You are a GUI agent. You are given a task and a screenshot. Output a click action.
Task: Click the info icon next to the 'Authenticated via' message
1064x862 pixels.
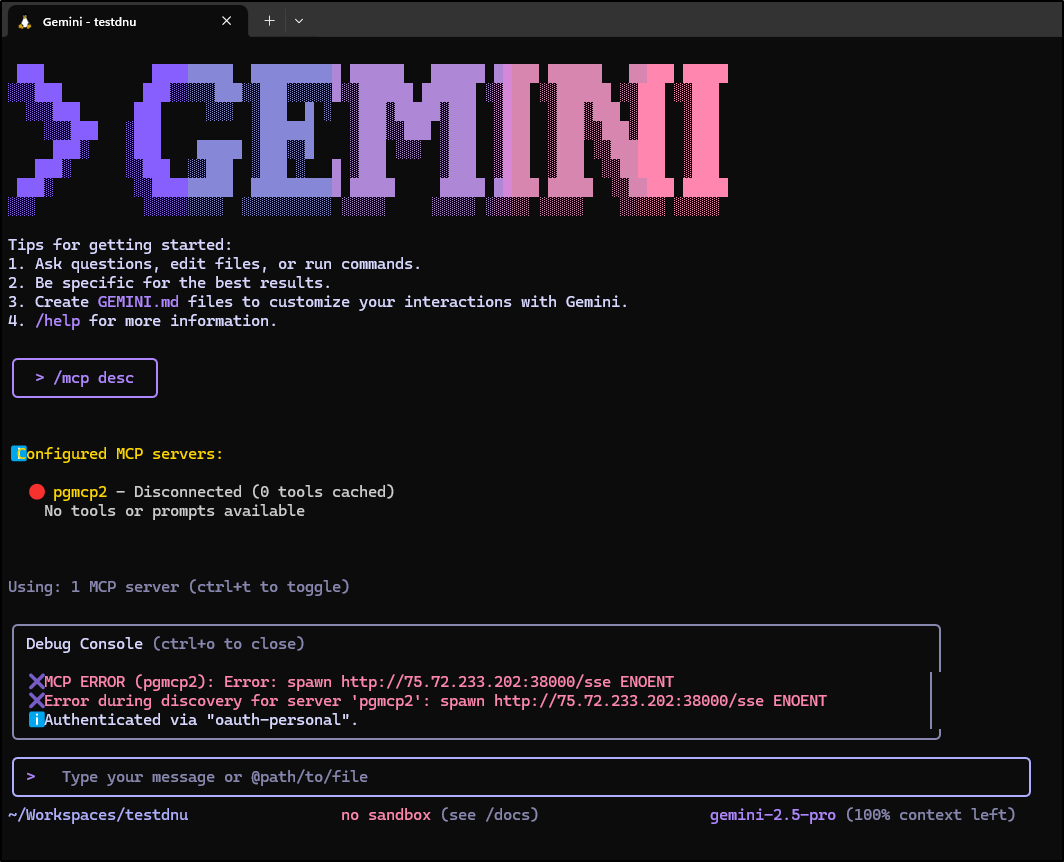(36, 720)
